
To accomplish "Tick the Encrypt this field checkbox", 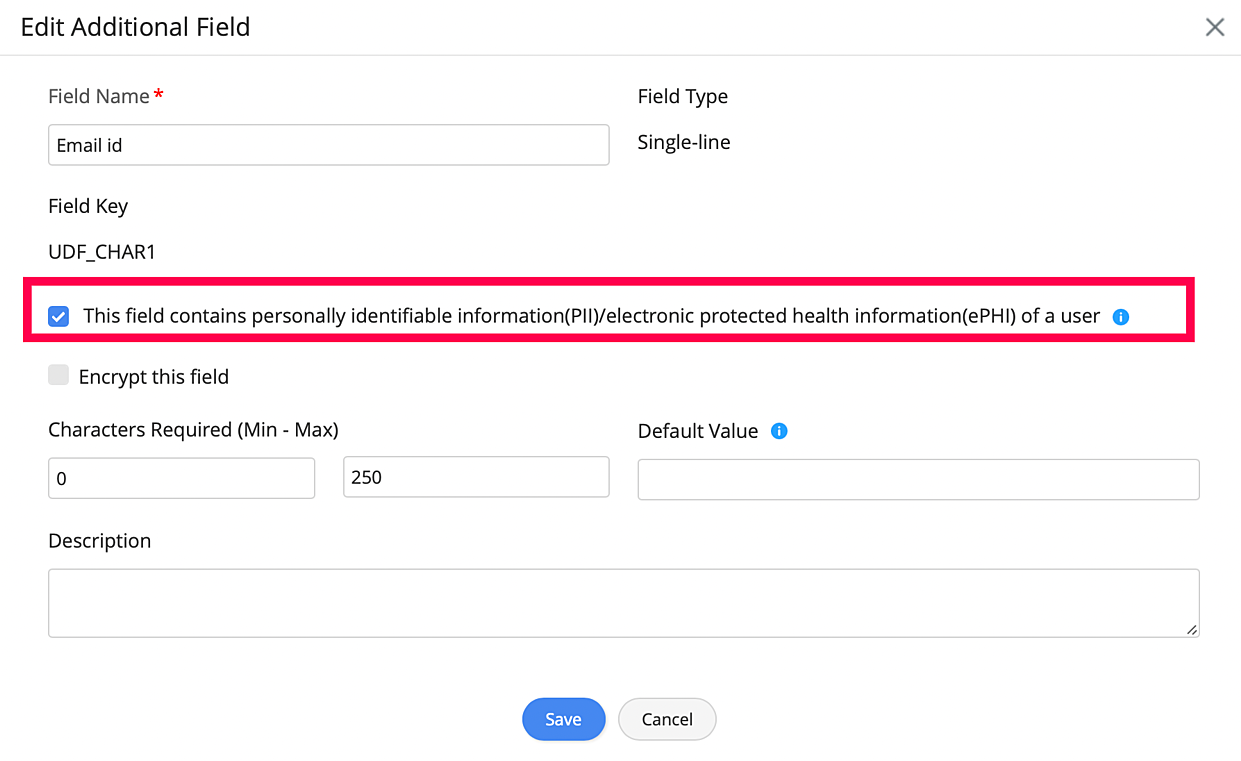I will click(59, 376).
